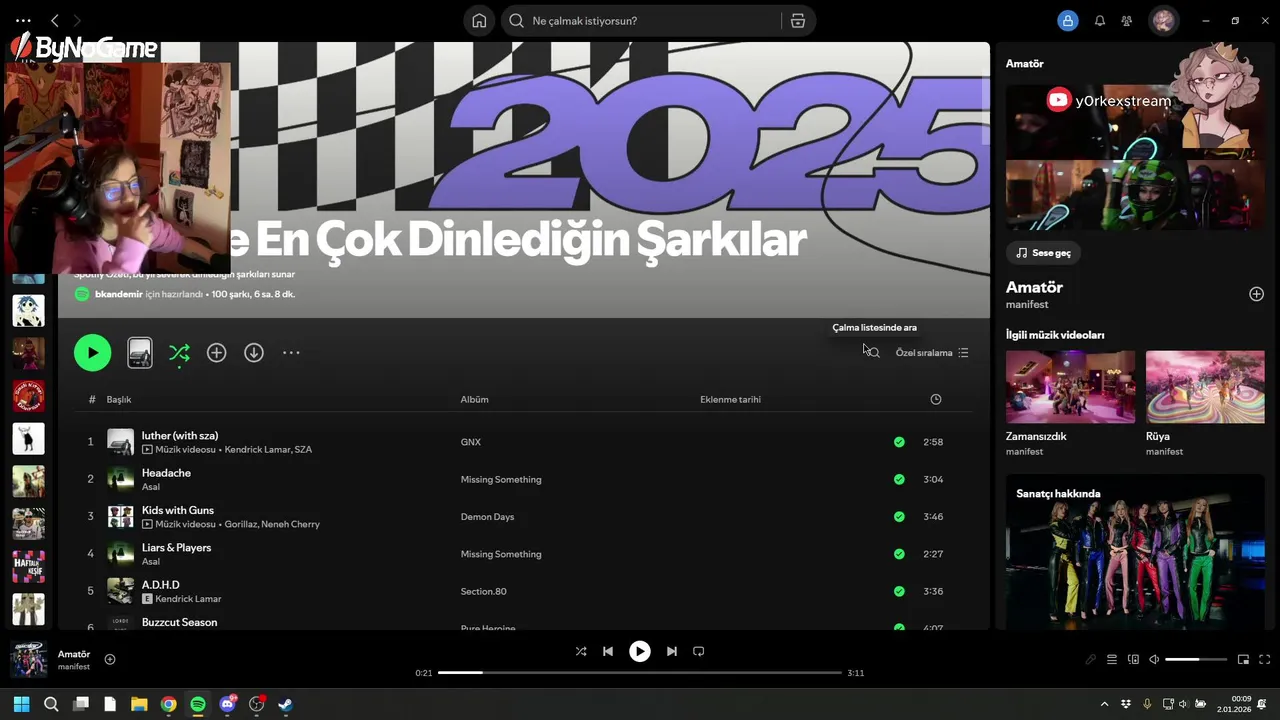Open Google Chrome from the taskbar

pyautogui.click(x=169, y=704)
